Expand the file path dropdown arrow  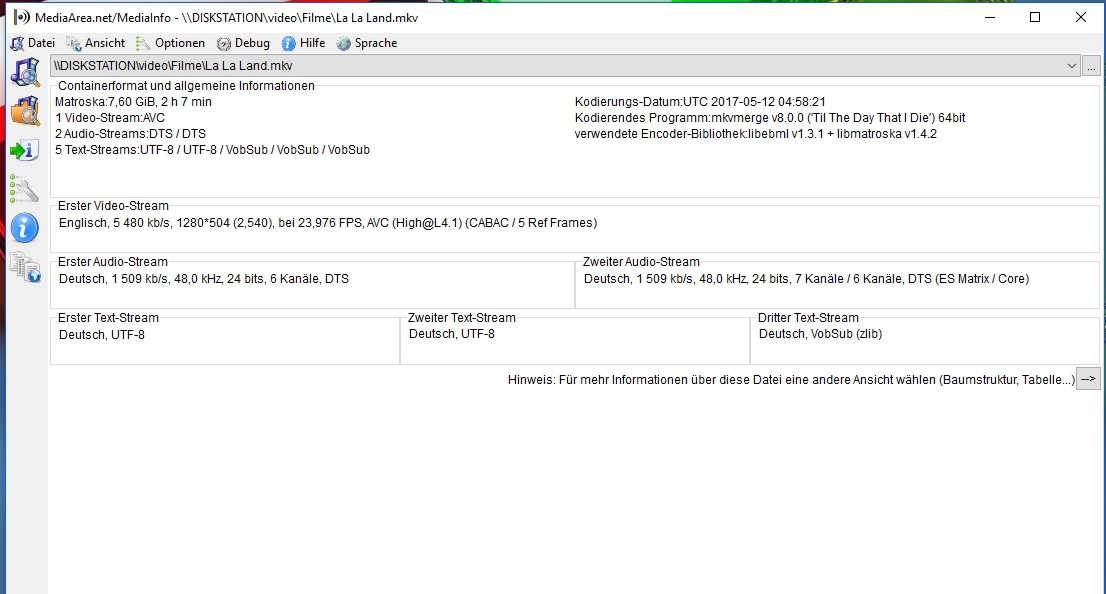tap(1072, 66)
